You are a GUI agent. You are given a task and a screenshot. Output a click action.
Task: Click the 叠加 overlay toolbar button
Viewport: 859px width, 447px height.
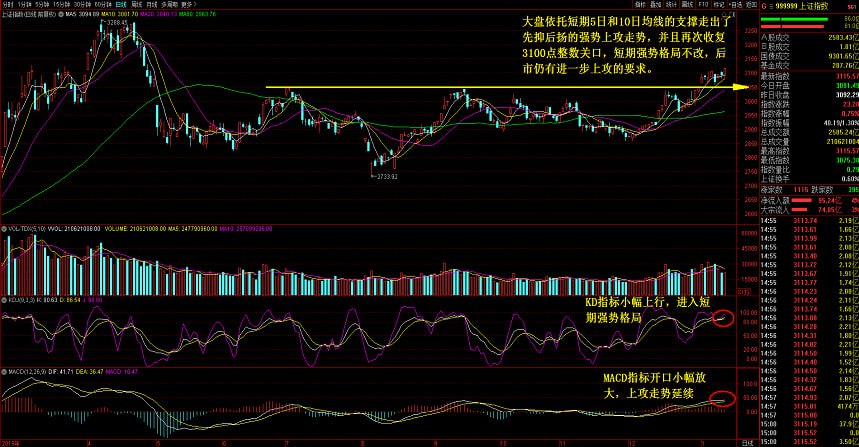(x=655, y=4)
